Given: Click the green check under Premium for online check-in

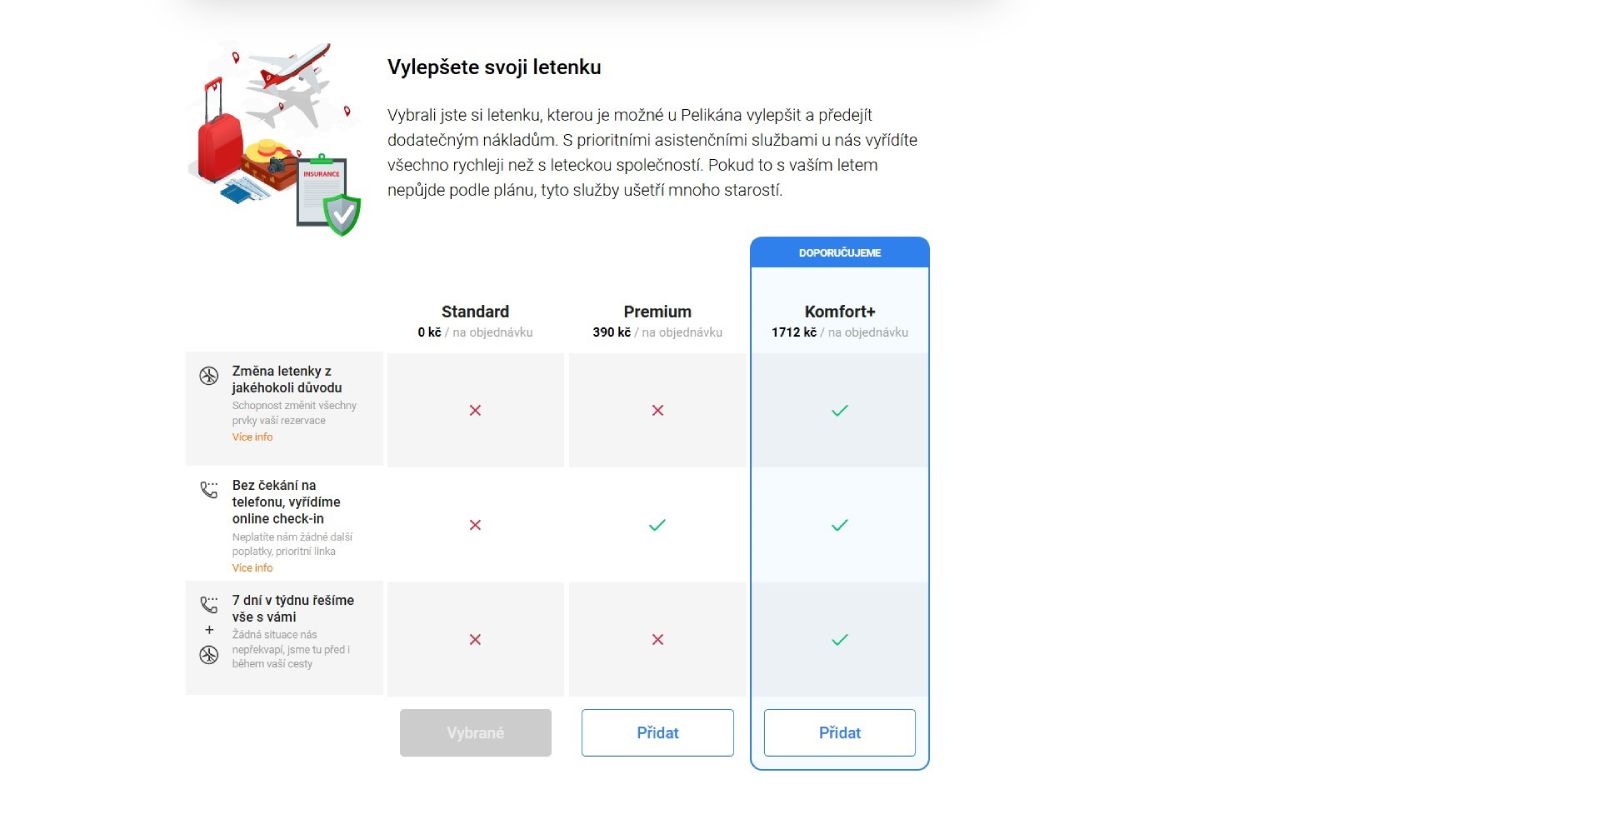Looking at the screenshot, I should [x=657, y=525].
